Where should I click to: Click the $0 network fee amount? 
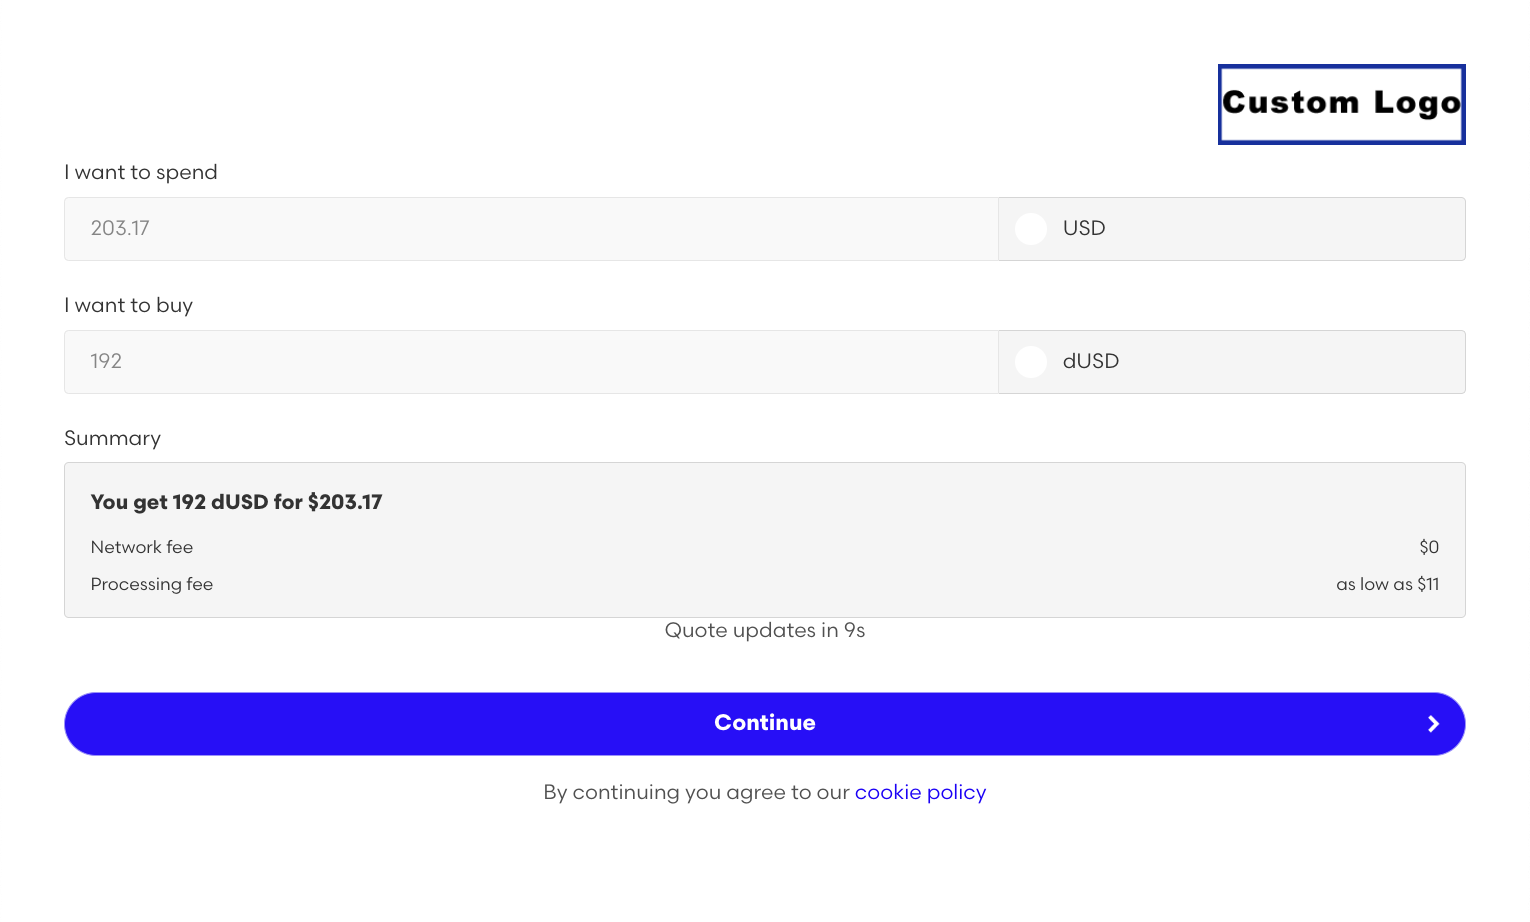pos(1428,547)
